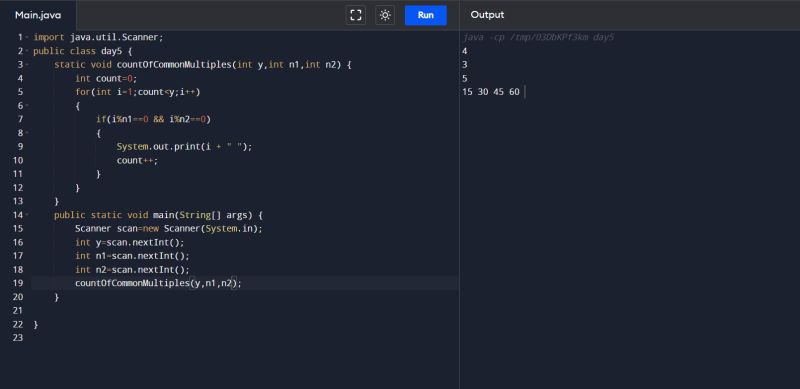Click the count++ statement on line 10

pyautogui.click(x=137, y=160)
